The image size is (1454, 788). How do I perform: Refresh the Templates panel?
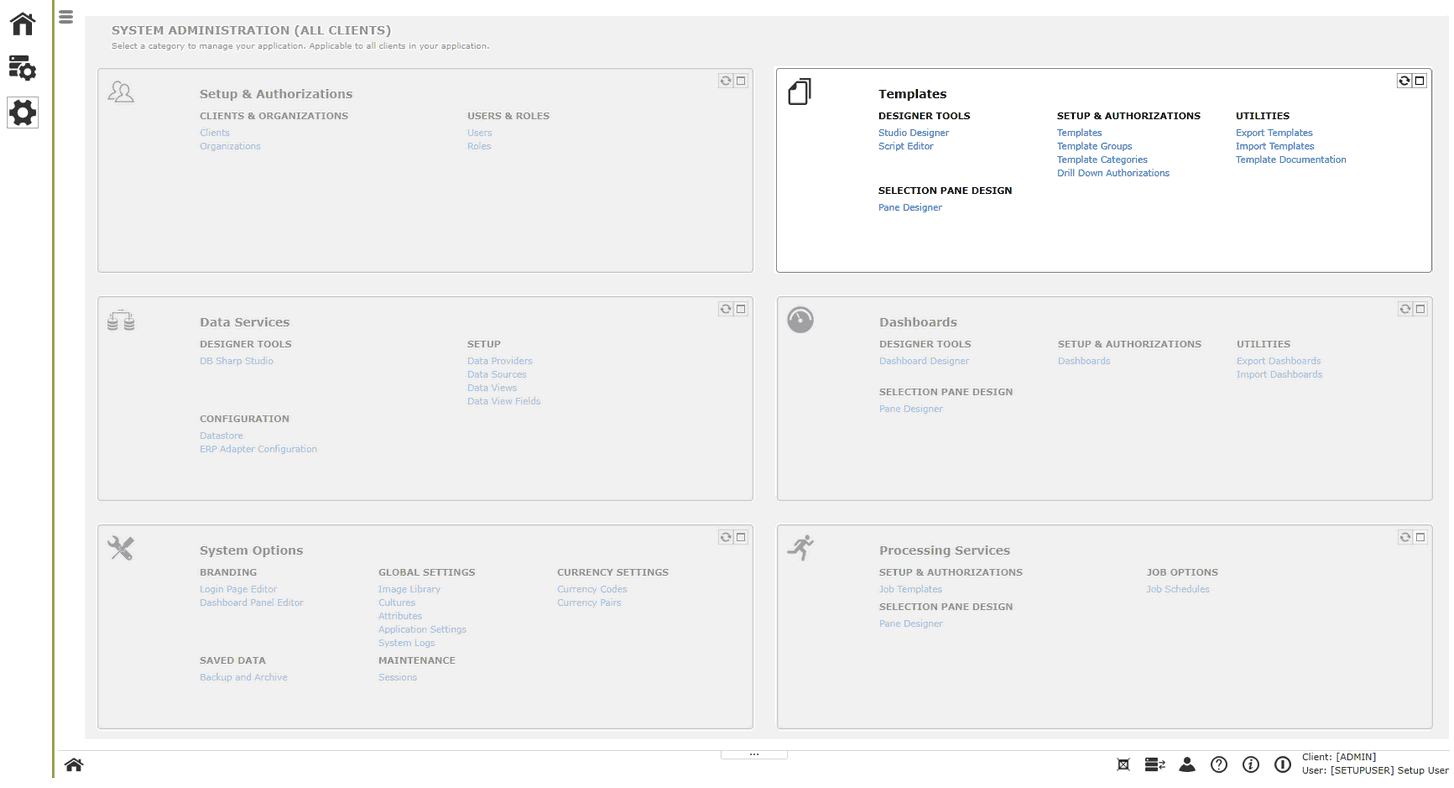[x=1404, y=81]
